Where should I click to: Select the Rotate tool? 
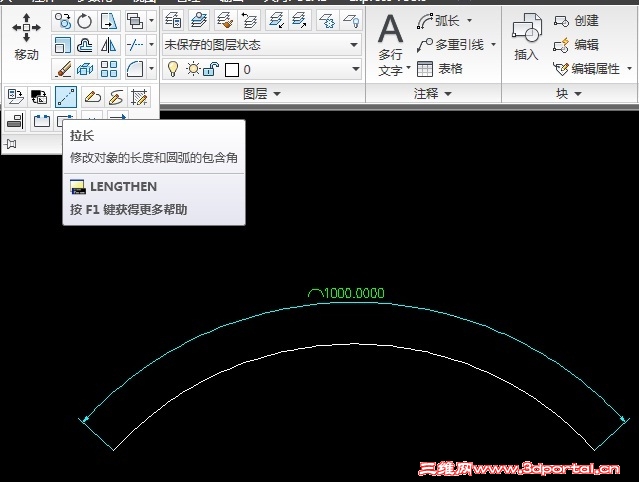click(x=85, y=21)
